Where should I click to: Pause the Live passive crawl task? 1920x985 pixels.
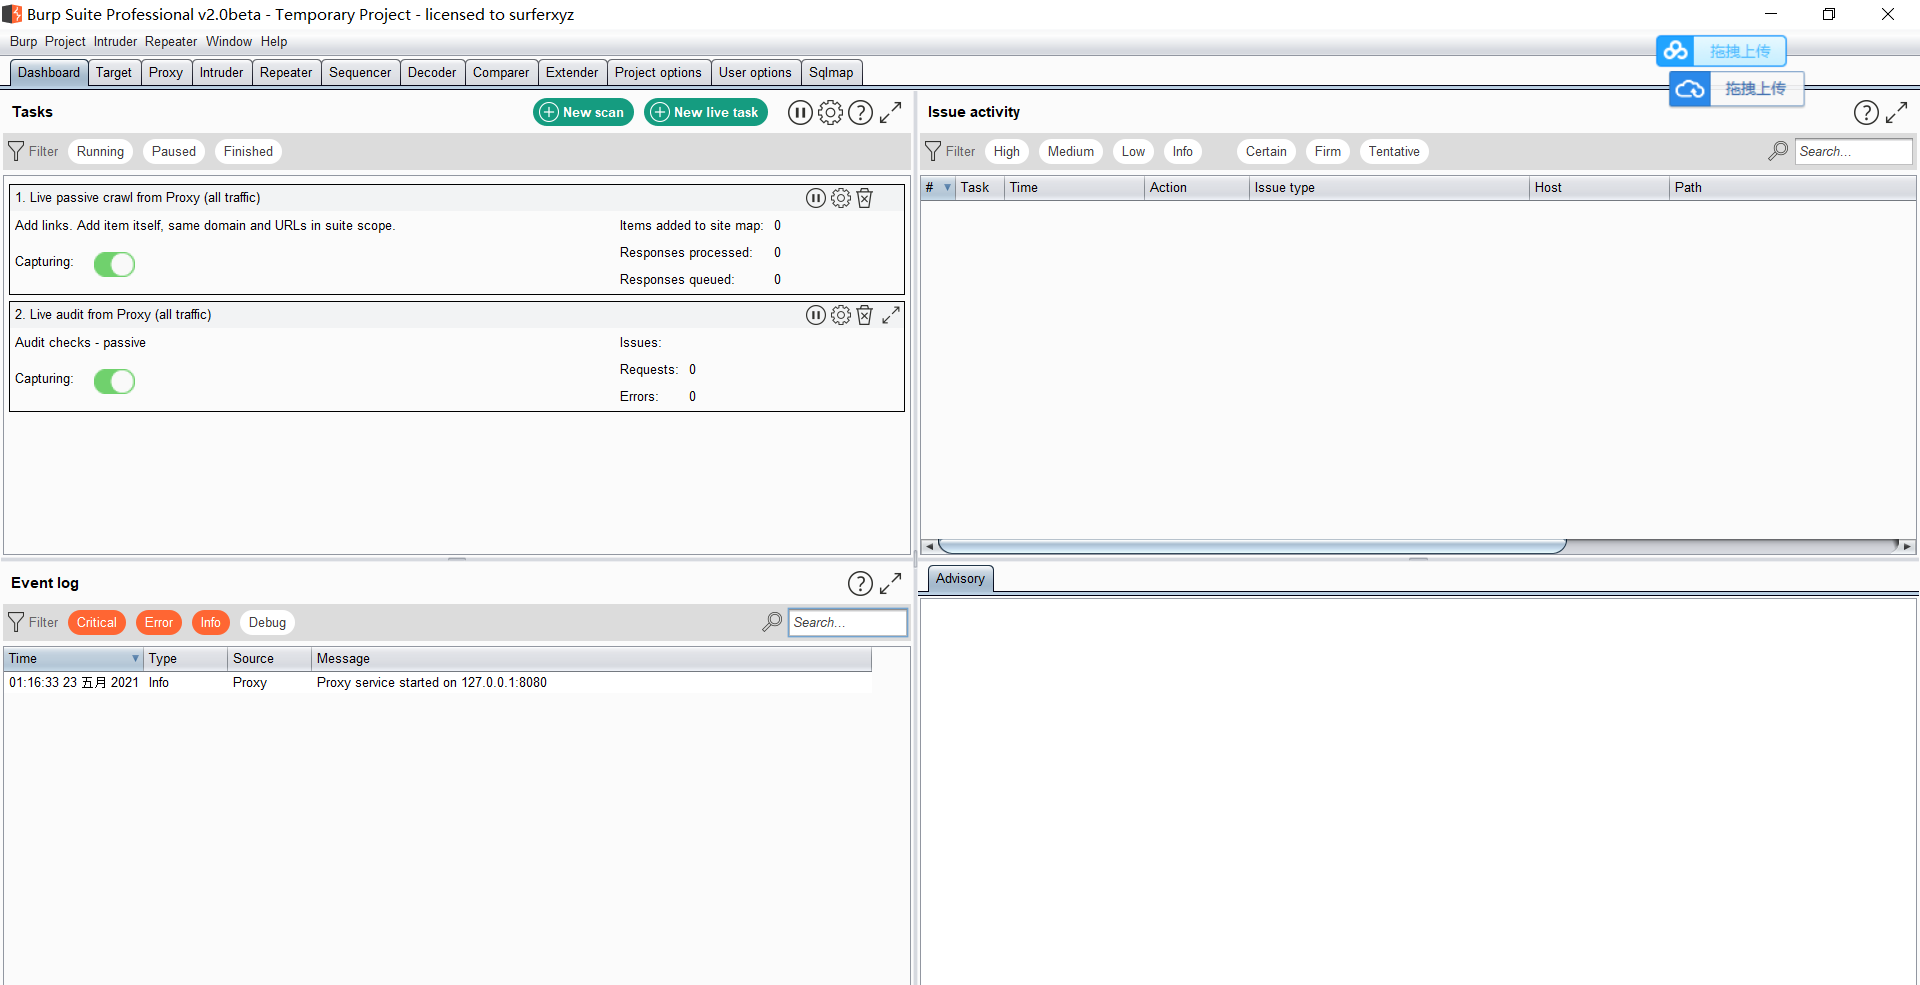point(816,198)
